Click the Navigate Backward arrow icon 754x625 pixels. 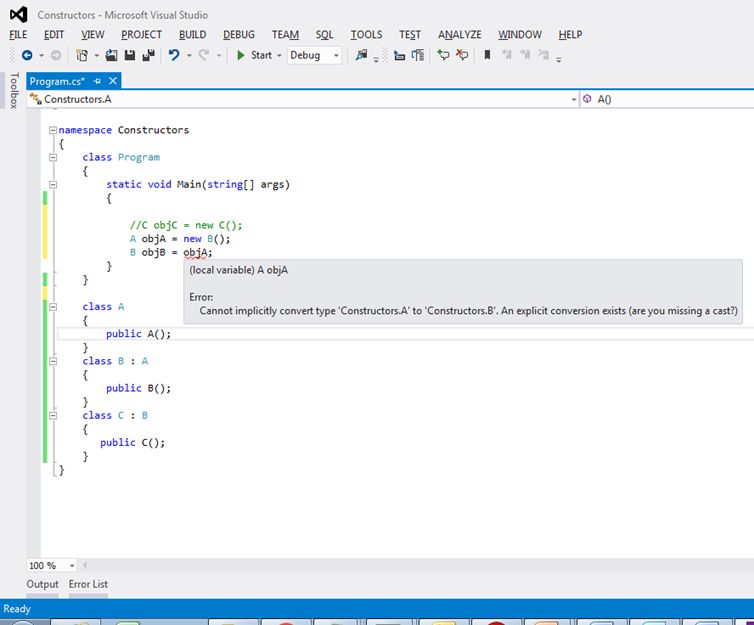[x=26, y=56]
